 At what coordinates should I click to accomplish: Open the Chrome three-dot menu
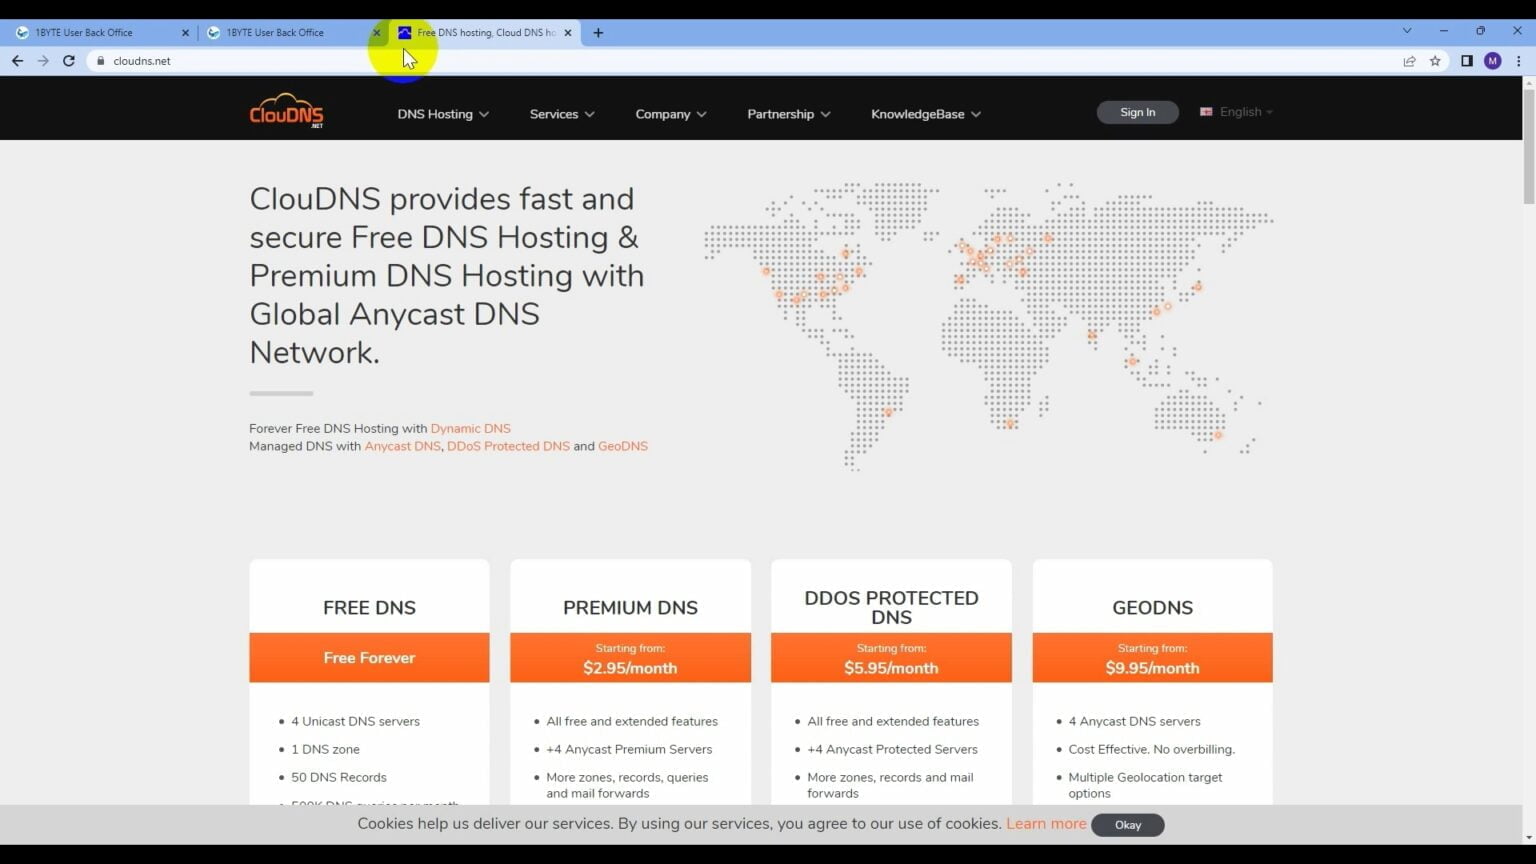coord(1520,61)
